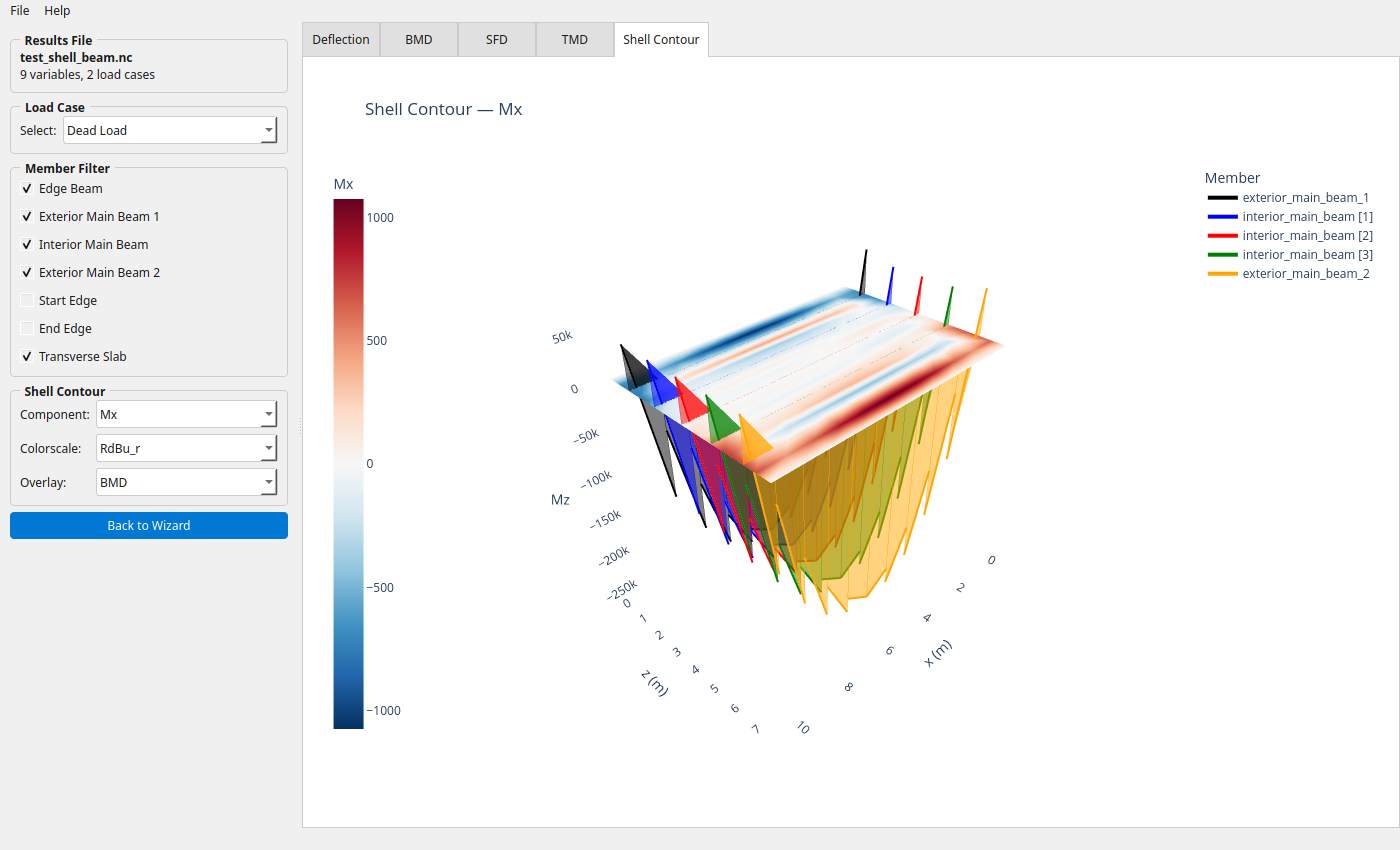
Task: Switch to the Deflection tab
Action: (341, 40)
